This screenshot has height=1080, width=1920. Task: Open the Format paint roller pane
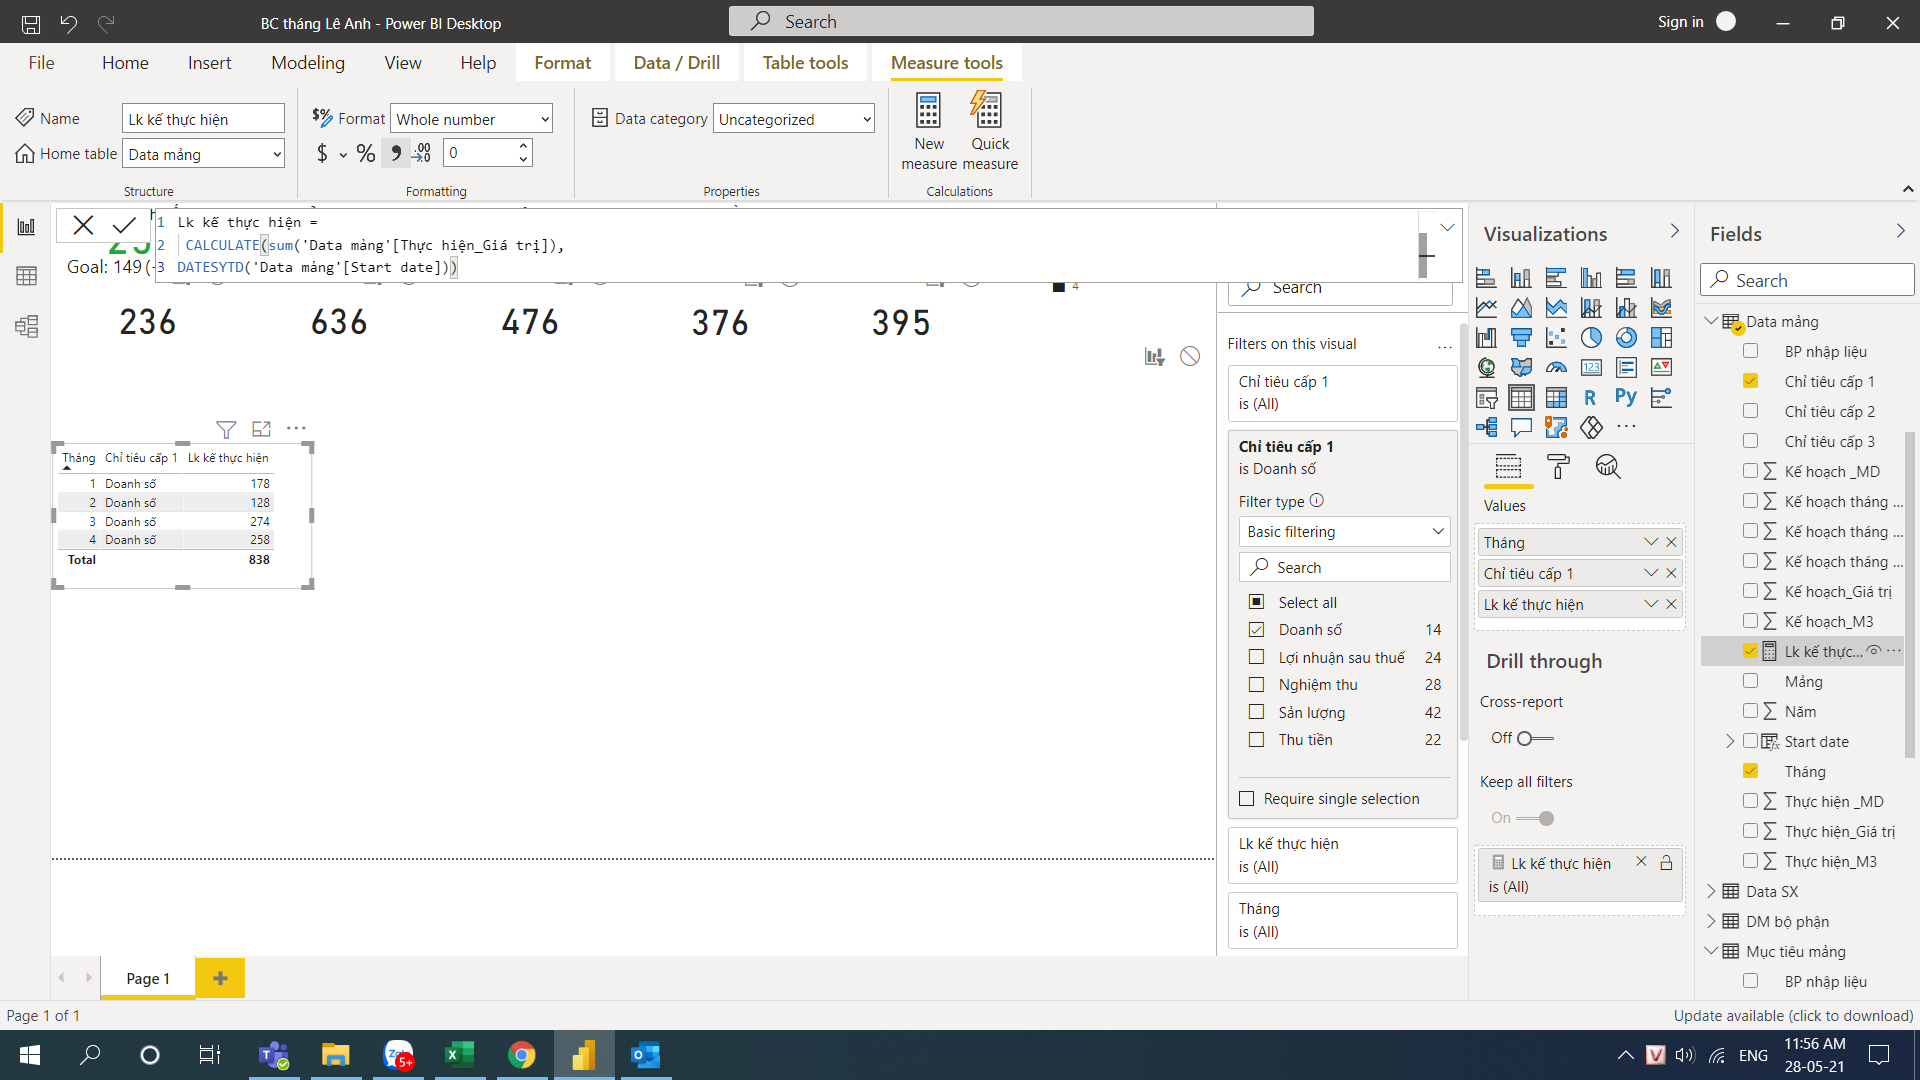click(x=1558, y=467)
